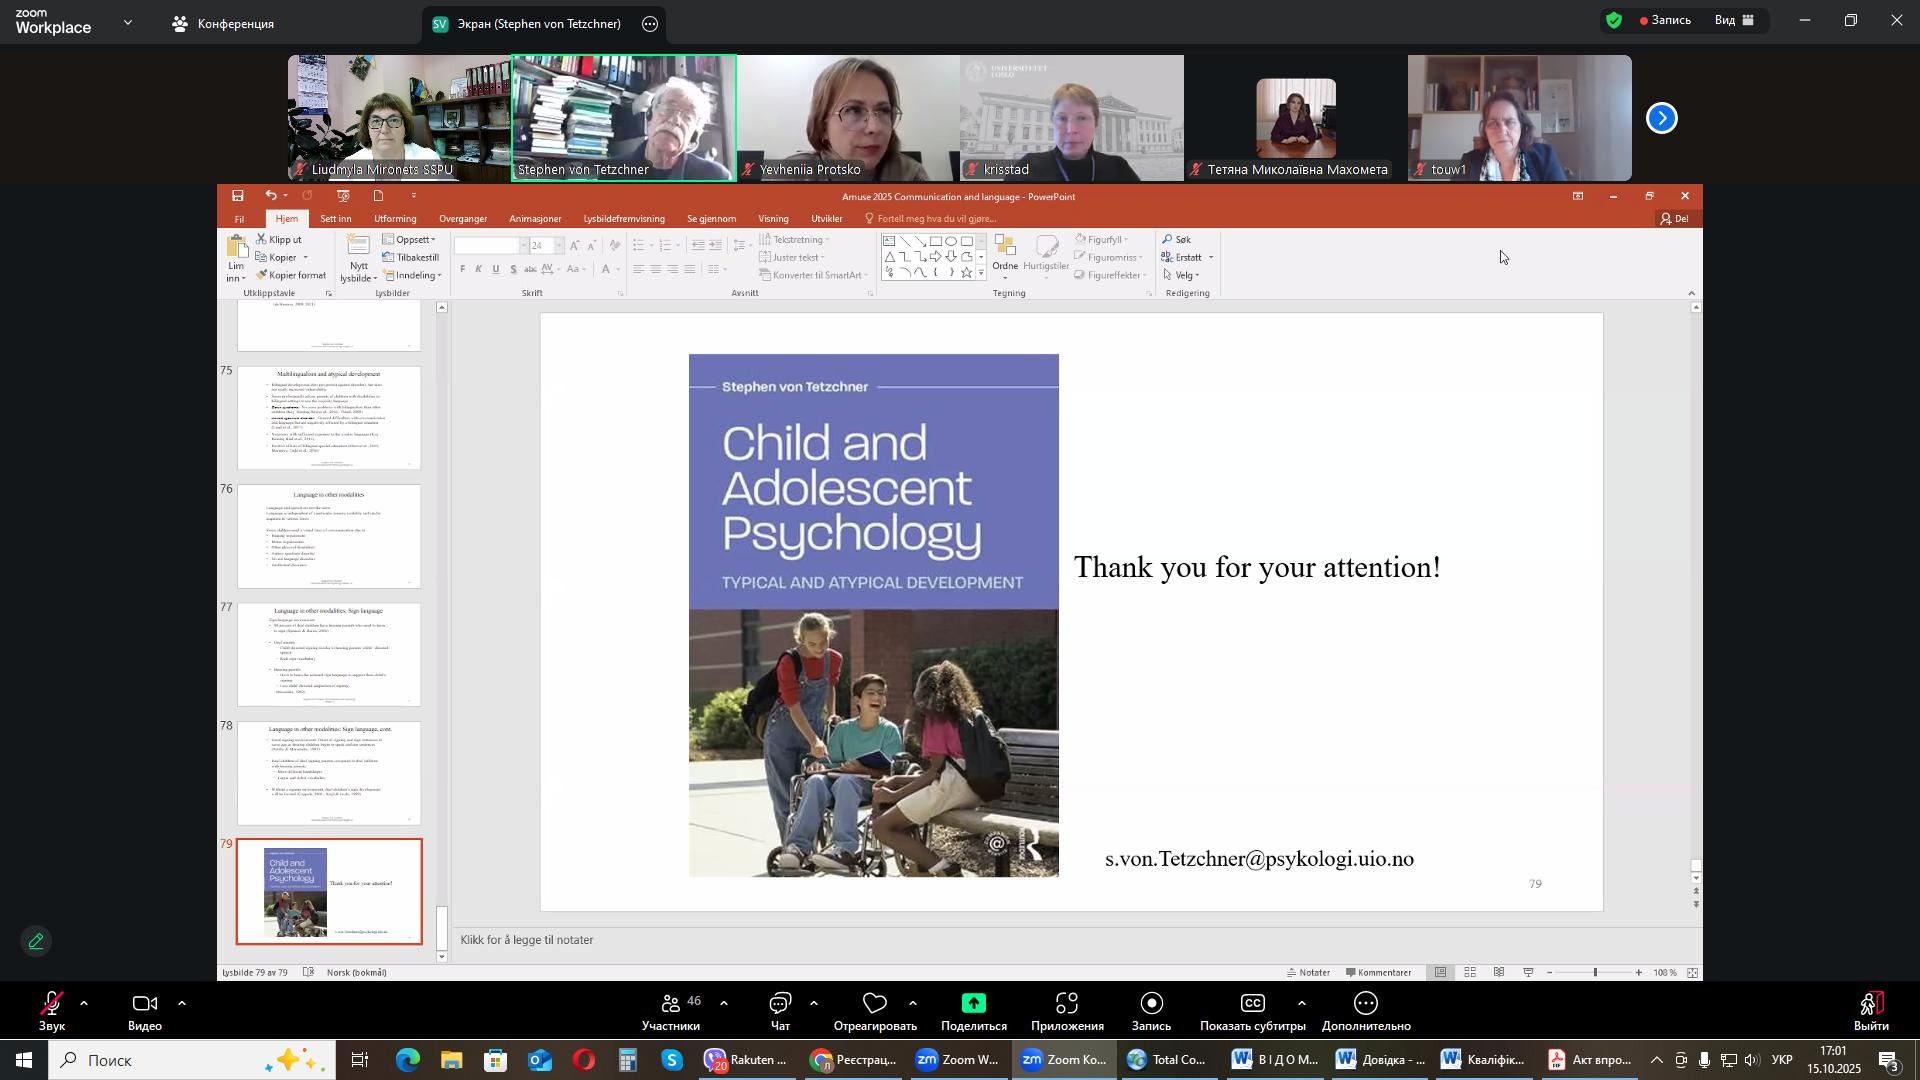This screenshot has height=1080, width=1920.
Task: Toggle Показать субтитры captions
Action: (x=1253, y=1005)
